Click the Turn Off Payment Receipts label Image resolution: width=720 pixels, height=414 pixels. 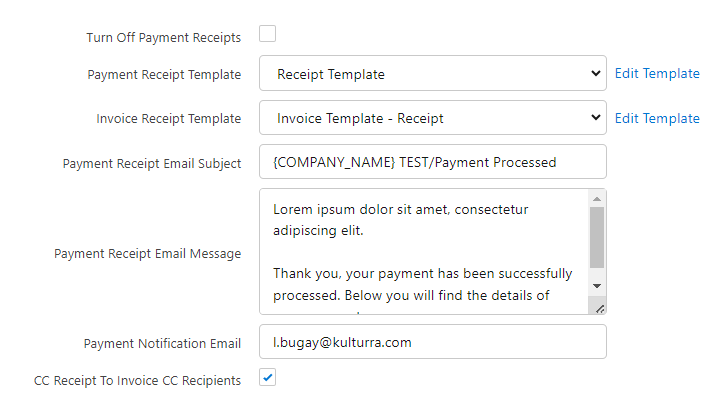tap(163, 38)
